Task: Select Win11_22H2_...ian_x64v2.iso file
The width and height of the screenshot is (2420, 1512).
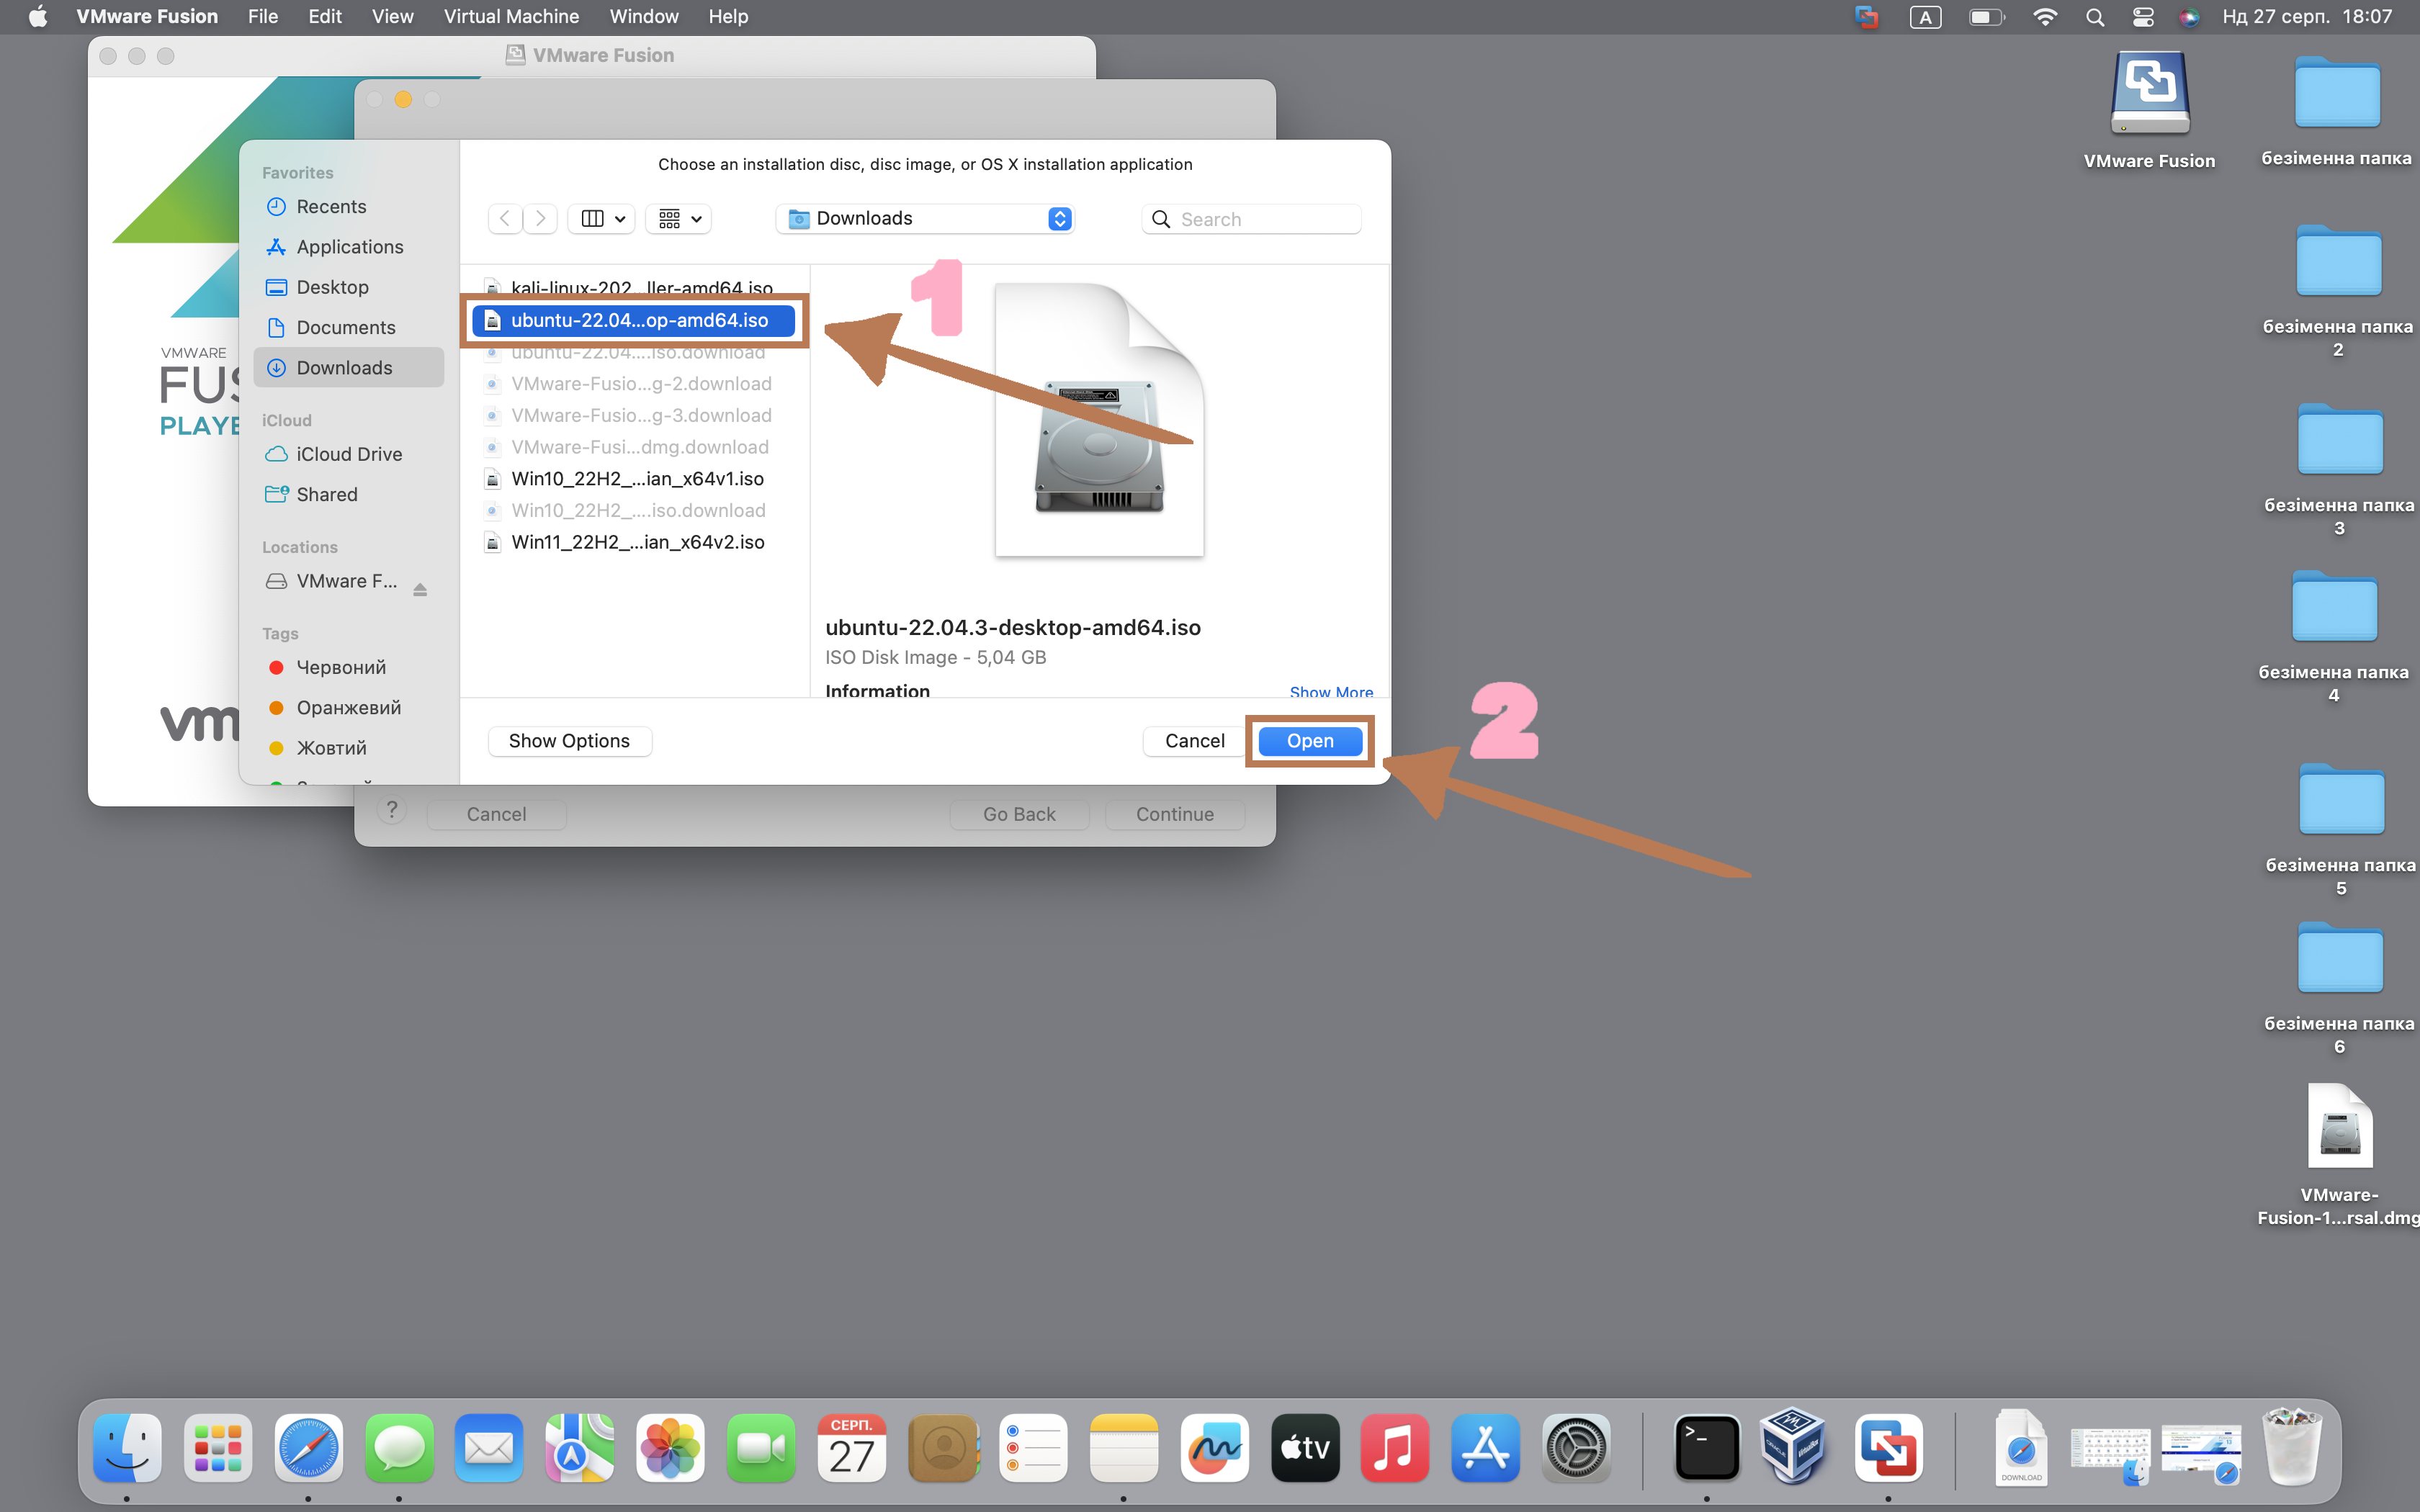Action: tap(633, 542)
